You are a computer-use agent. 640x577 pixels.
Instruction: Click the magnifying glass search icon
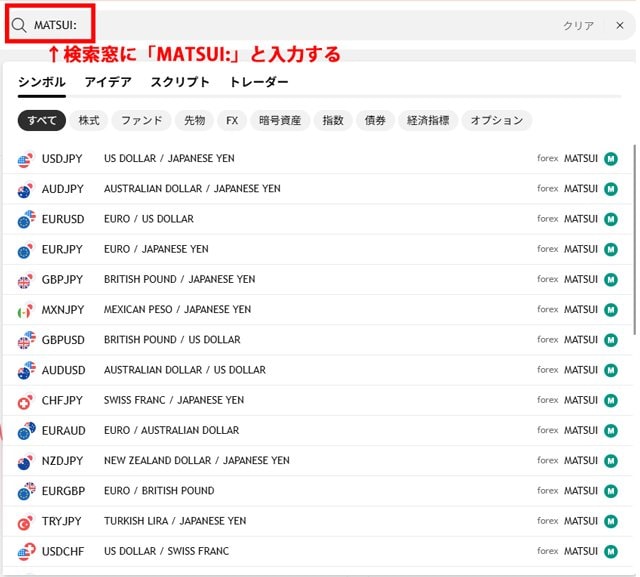19,25
